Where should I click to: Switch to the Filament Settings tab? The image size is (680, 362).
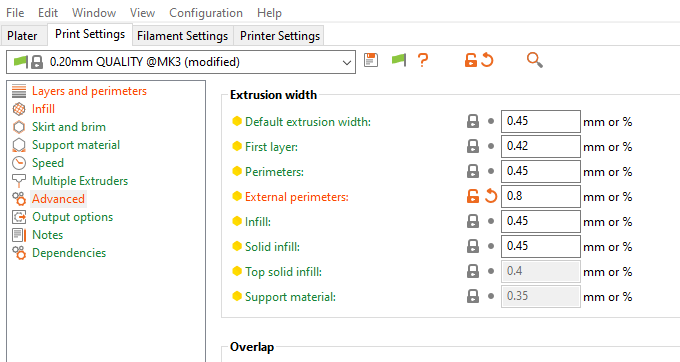click(x=183, y=36)
